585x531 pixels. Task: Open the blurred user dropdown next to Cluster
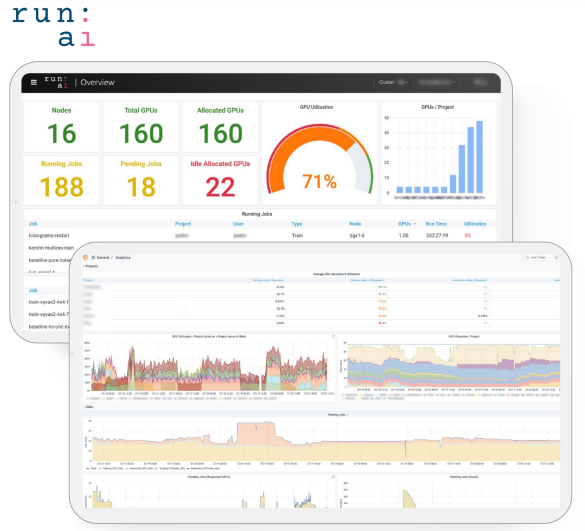(x=437, y=82)
